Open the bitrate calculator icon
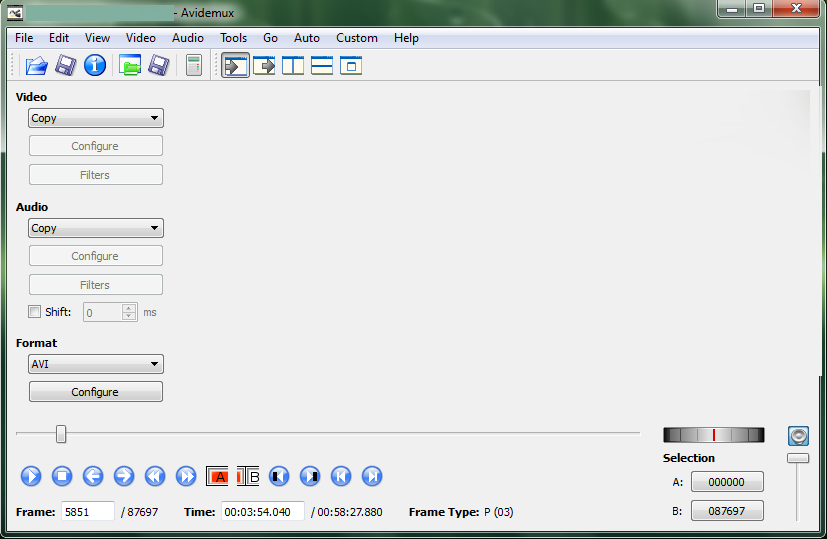Image resolution: width=827 pixels, height=539 pixels. [194, 66]
